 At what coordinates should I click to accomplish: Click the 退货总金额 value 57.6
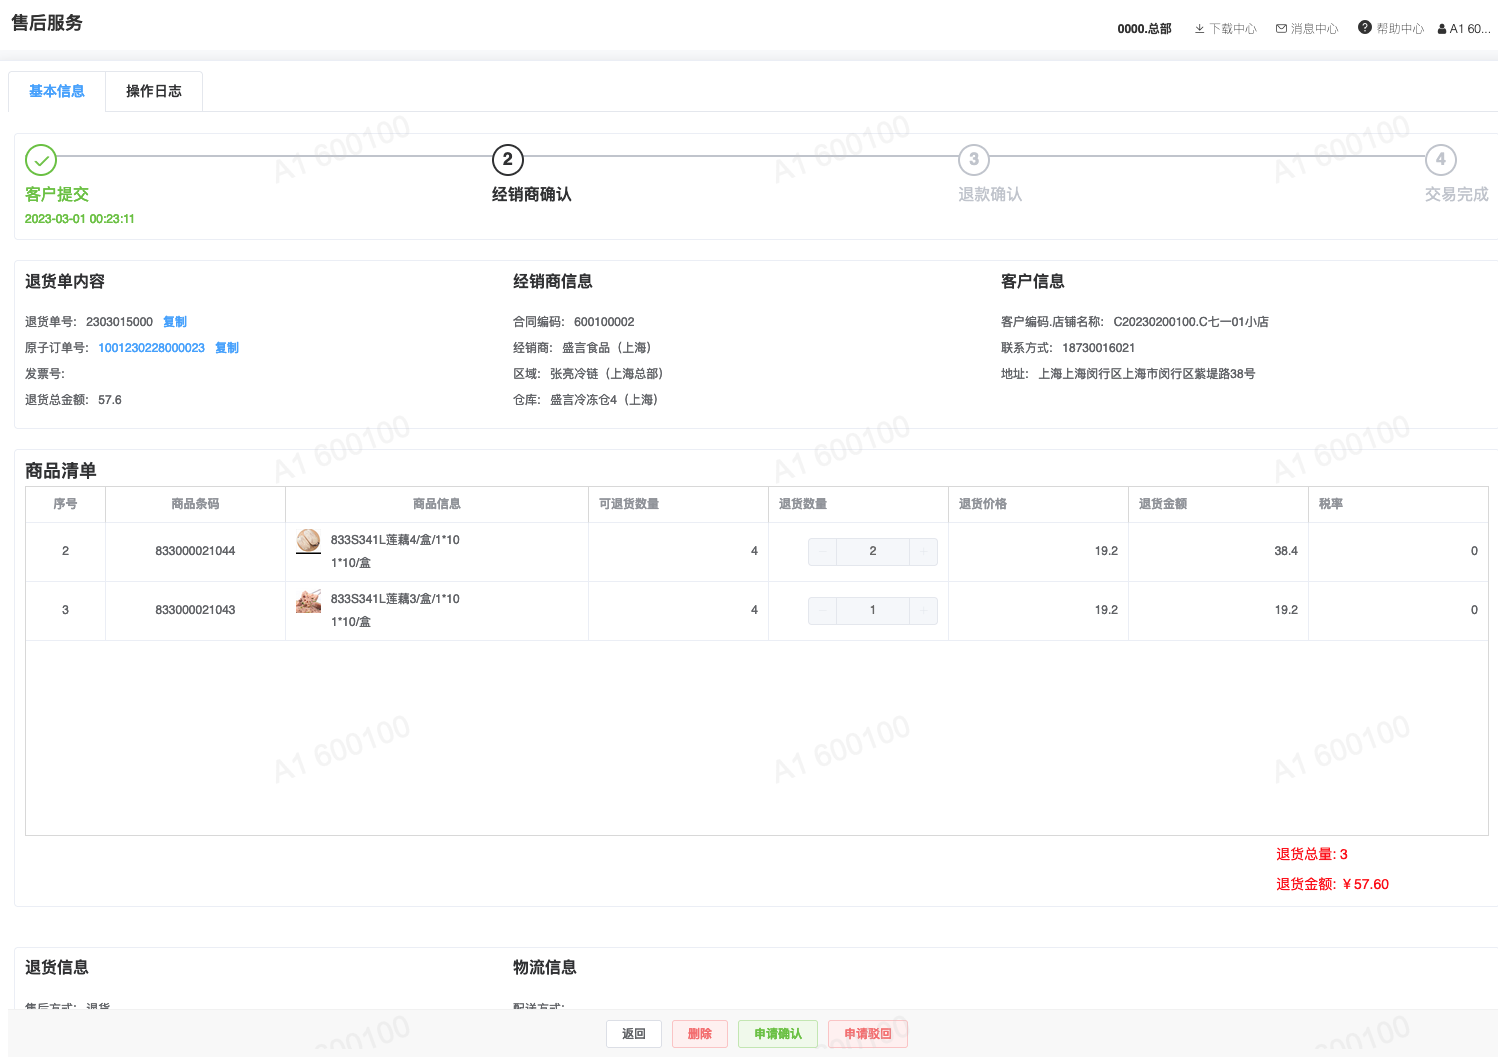click(110, 400)
